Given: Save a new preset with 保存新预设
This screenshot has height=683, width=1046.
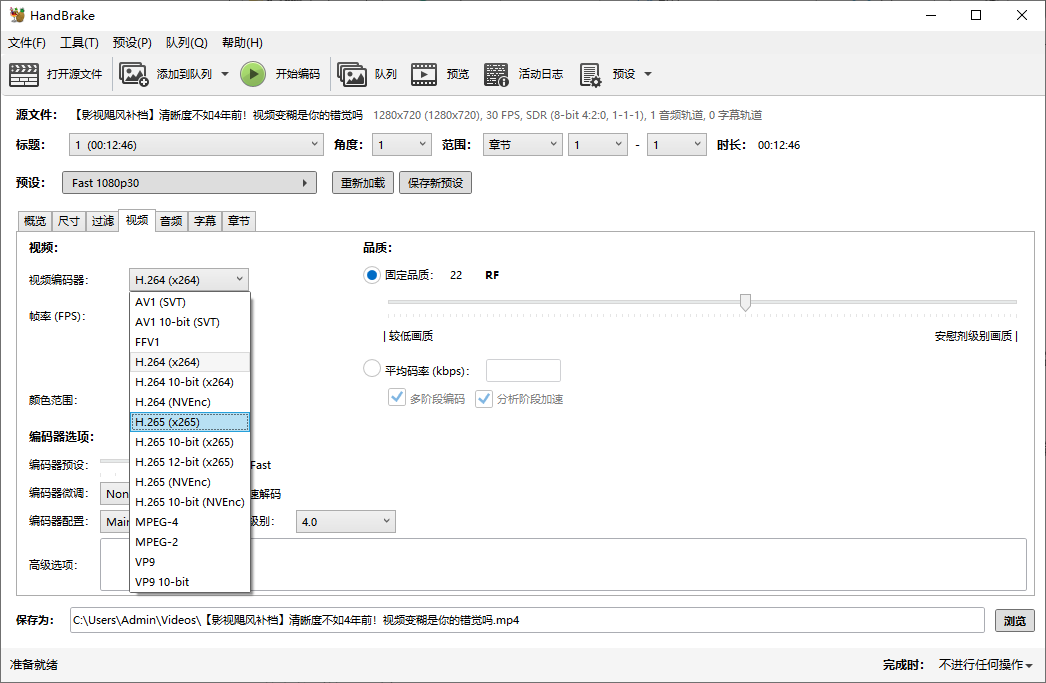Looking at the screenshot, I should click(x=434, y=182).
